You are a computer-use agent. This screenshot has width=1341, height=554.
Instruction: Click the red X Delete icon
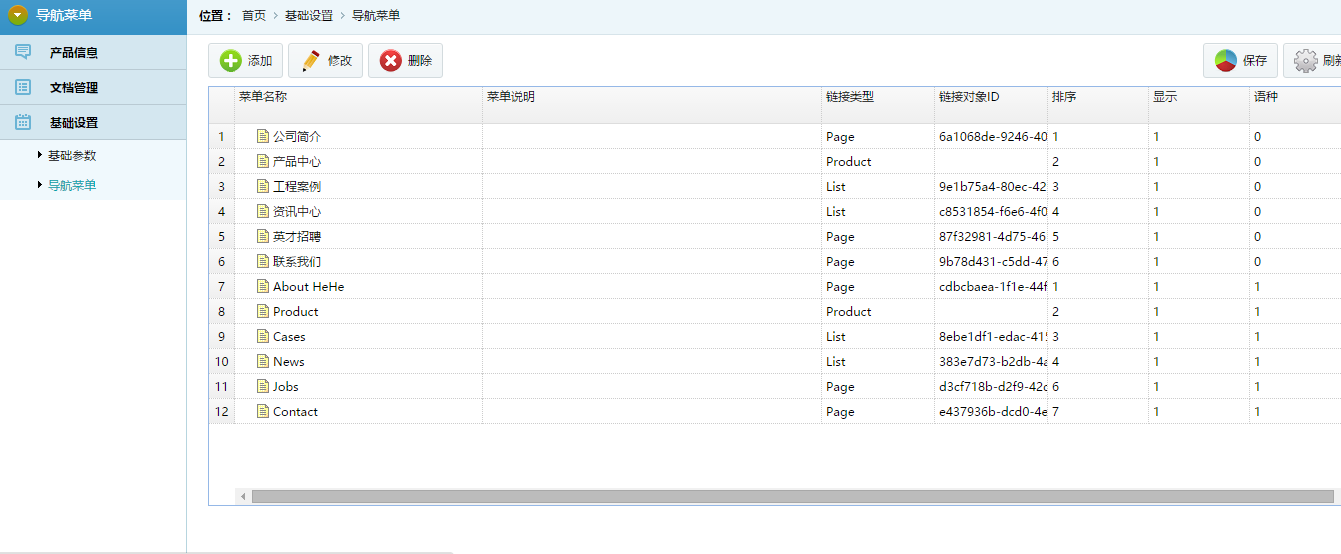tap(391, 61)
